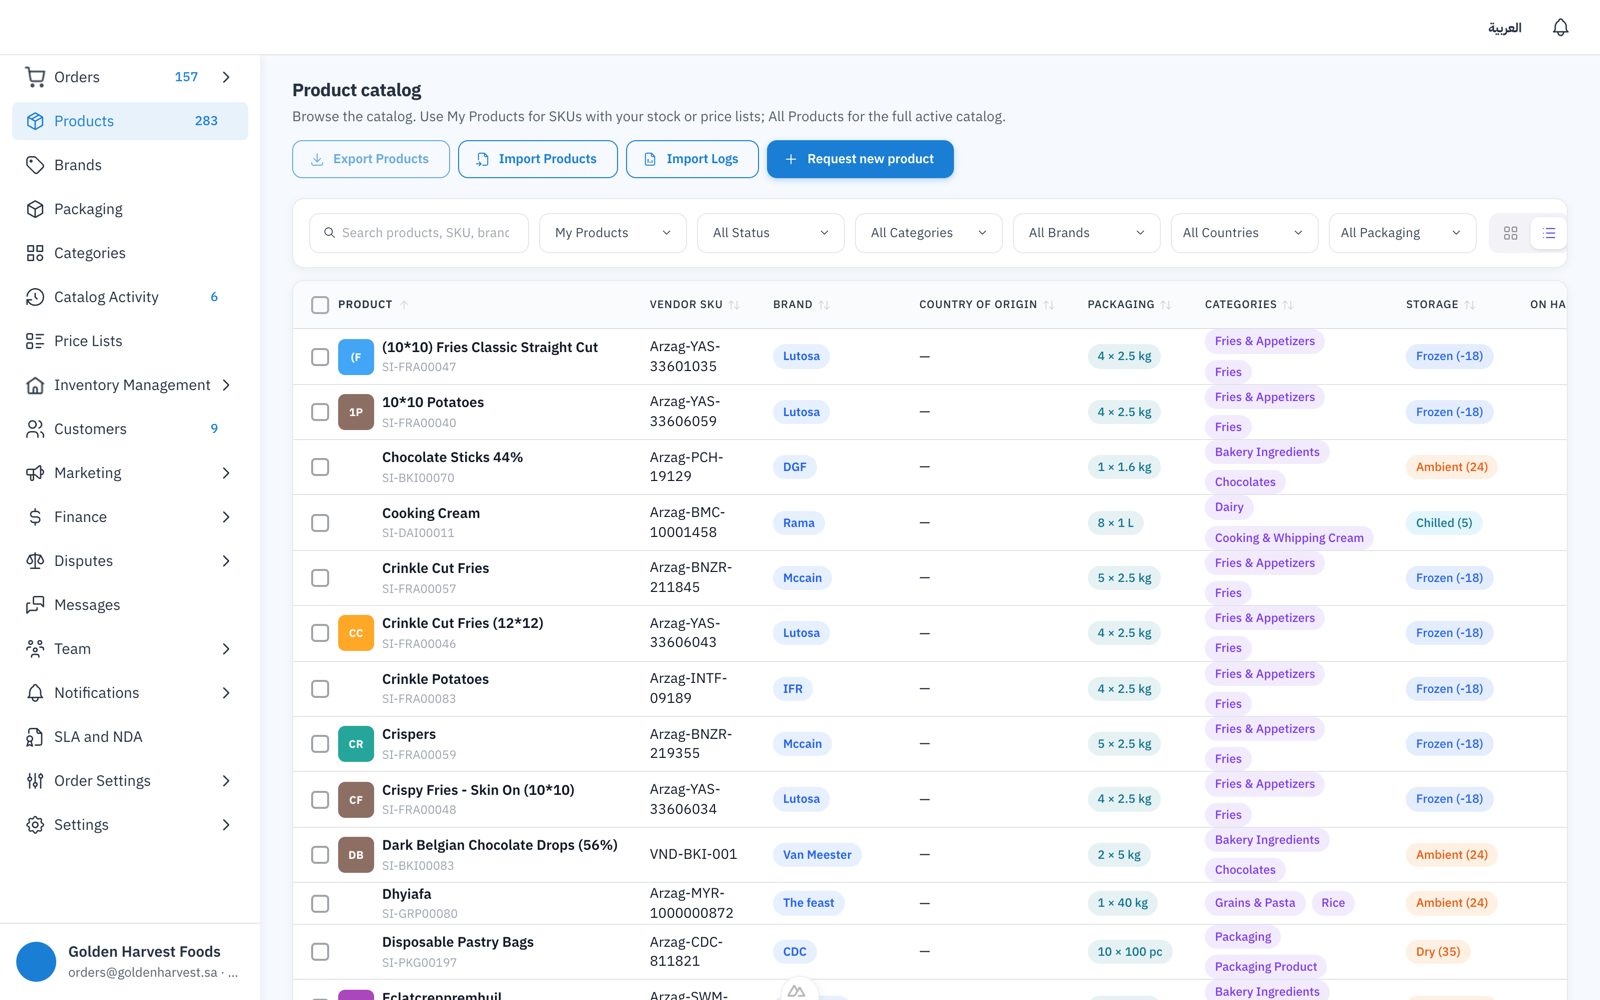
Task: Open Import Logs
Action: (x=692, y=159)
